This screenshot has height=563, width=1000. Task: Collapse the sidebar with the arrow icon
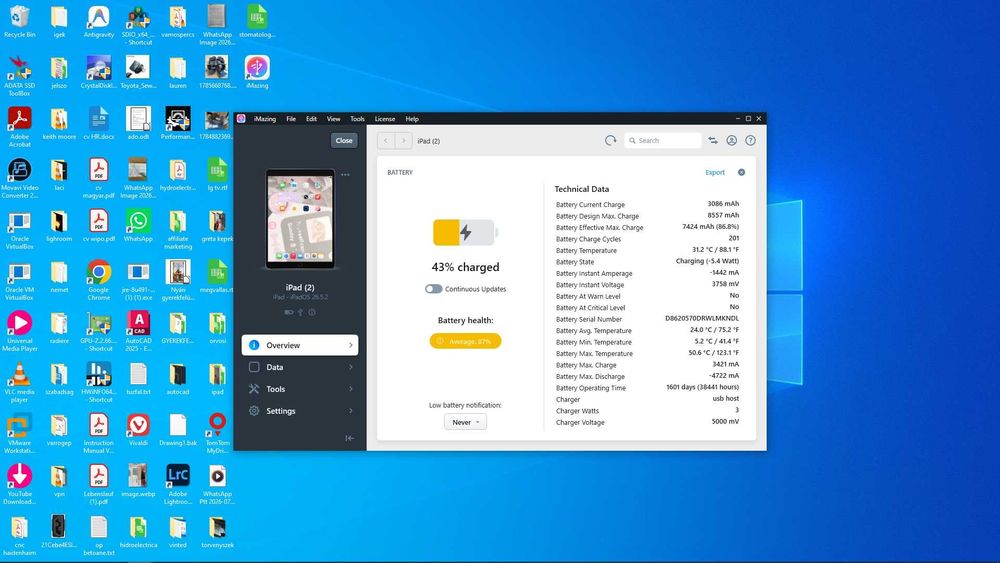coord(349,438)
